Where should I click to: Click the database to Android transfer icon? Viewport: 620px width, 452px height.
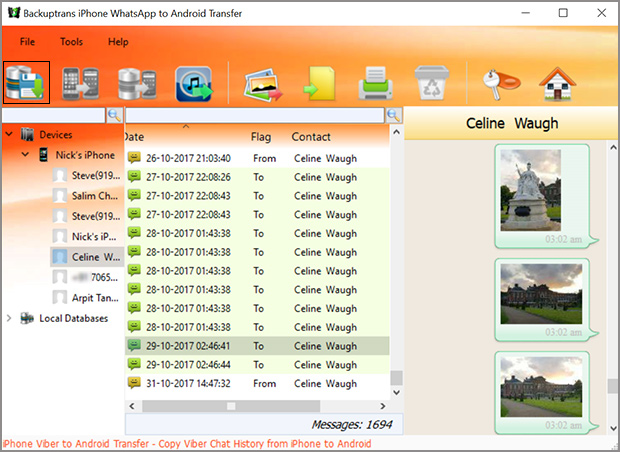coord(137,83)
